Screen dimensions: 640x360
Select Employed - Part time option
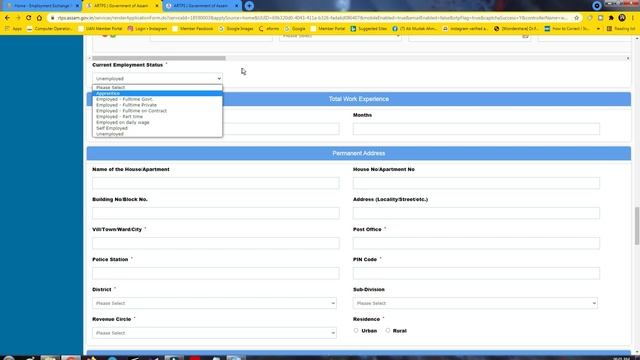pos(157,116)
